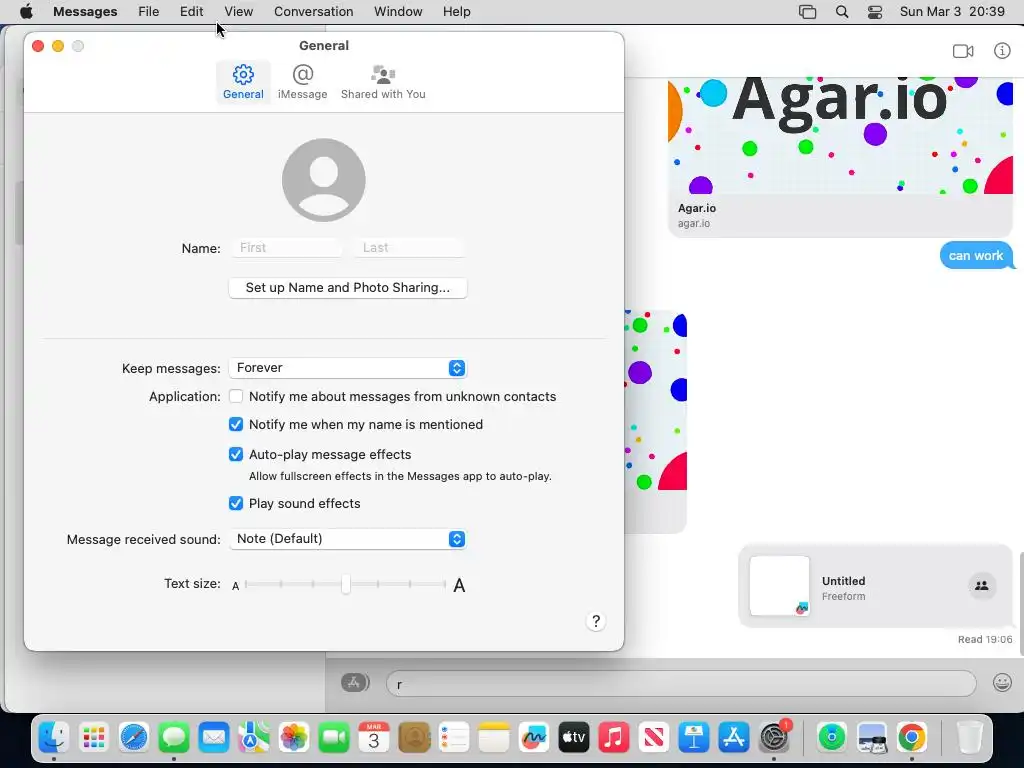Click the date and time in menu bar
Image resolution: width=1024 pixels, height=768 pixels.
click(952, 12)
